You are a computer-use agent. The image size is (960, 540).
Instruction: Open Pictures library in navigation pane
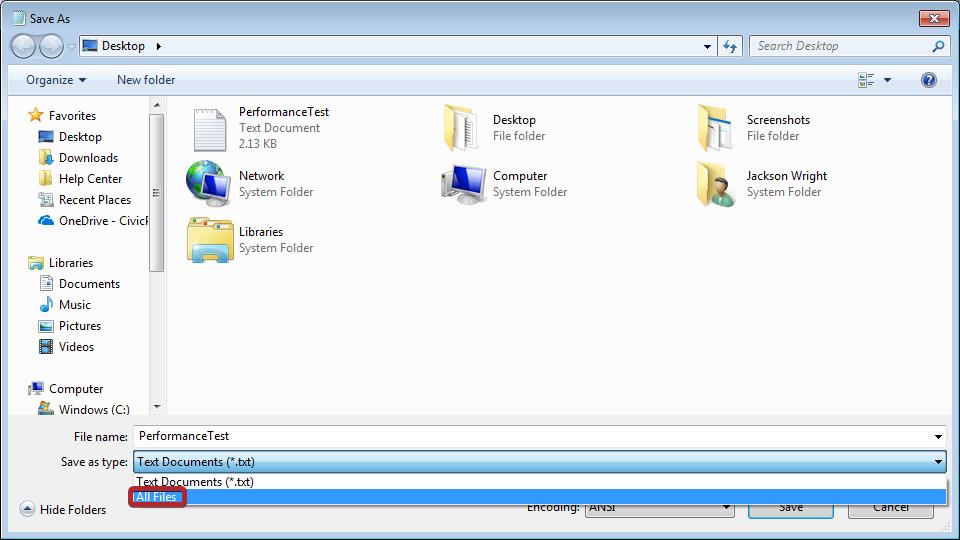(x=80, y=326)
